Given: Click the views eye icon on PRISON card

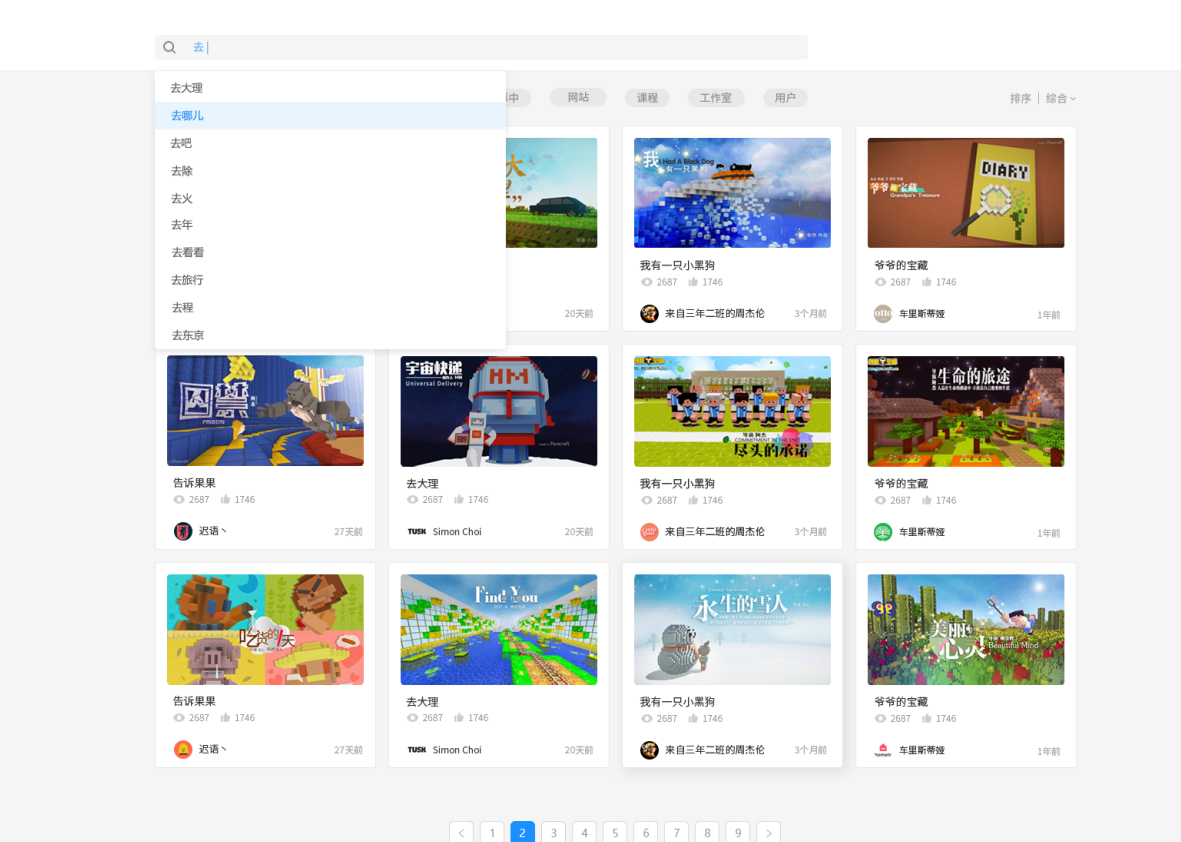Looking at the screenshot, I should coord(179,499).
